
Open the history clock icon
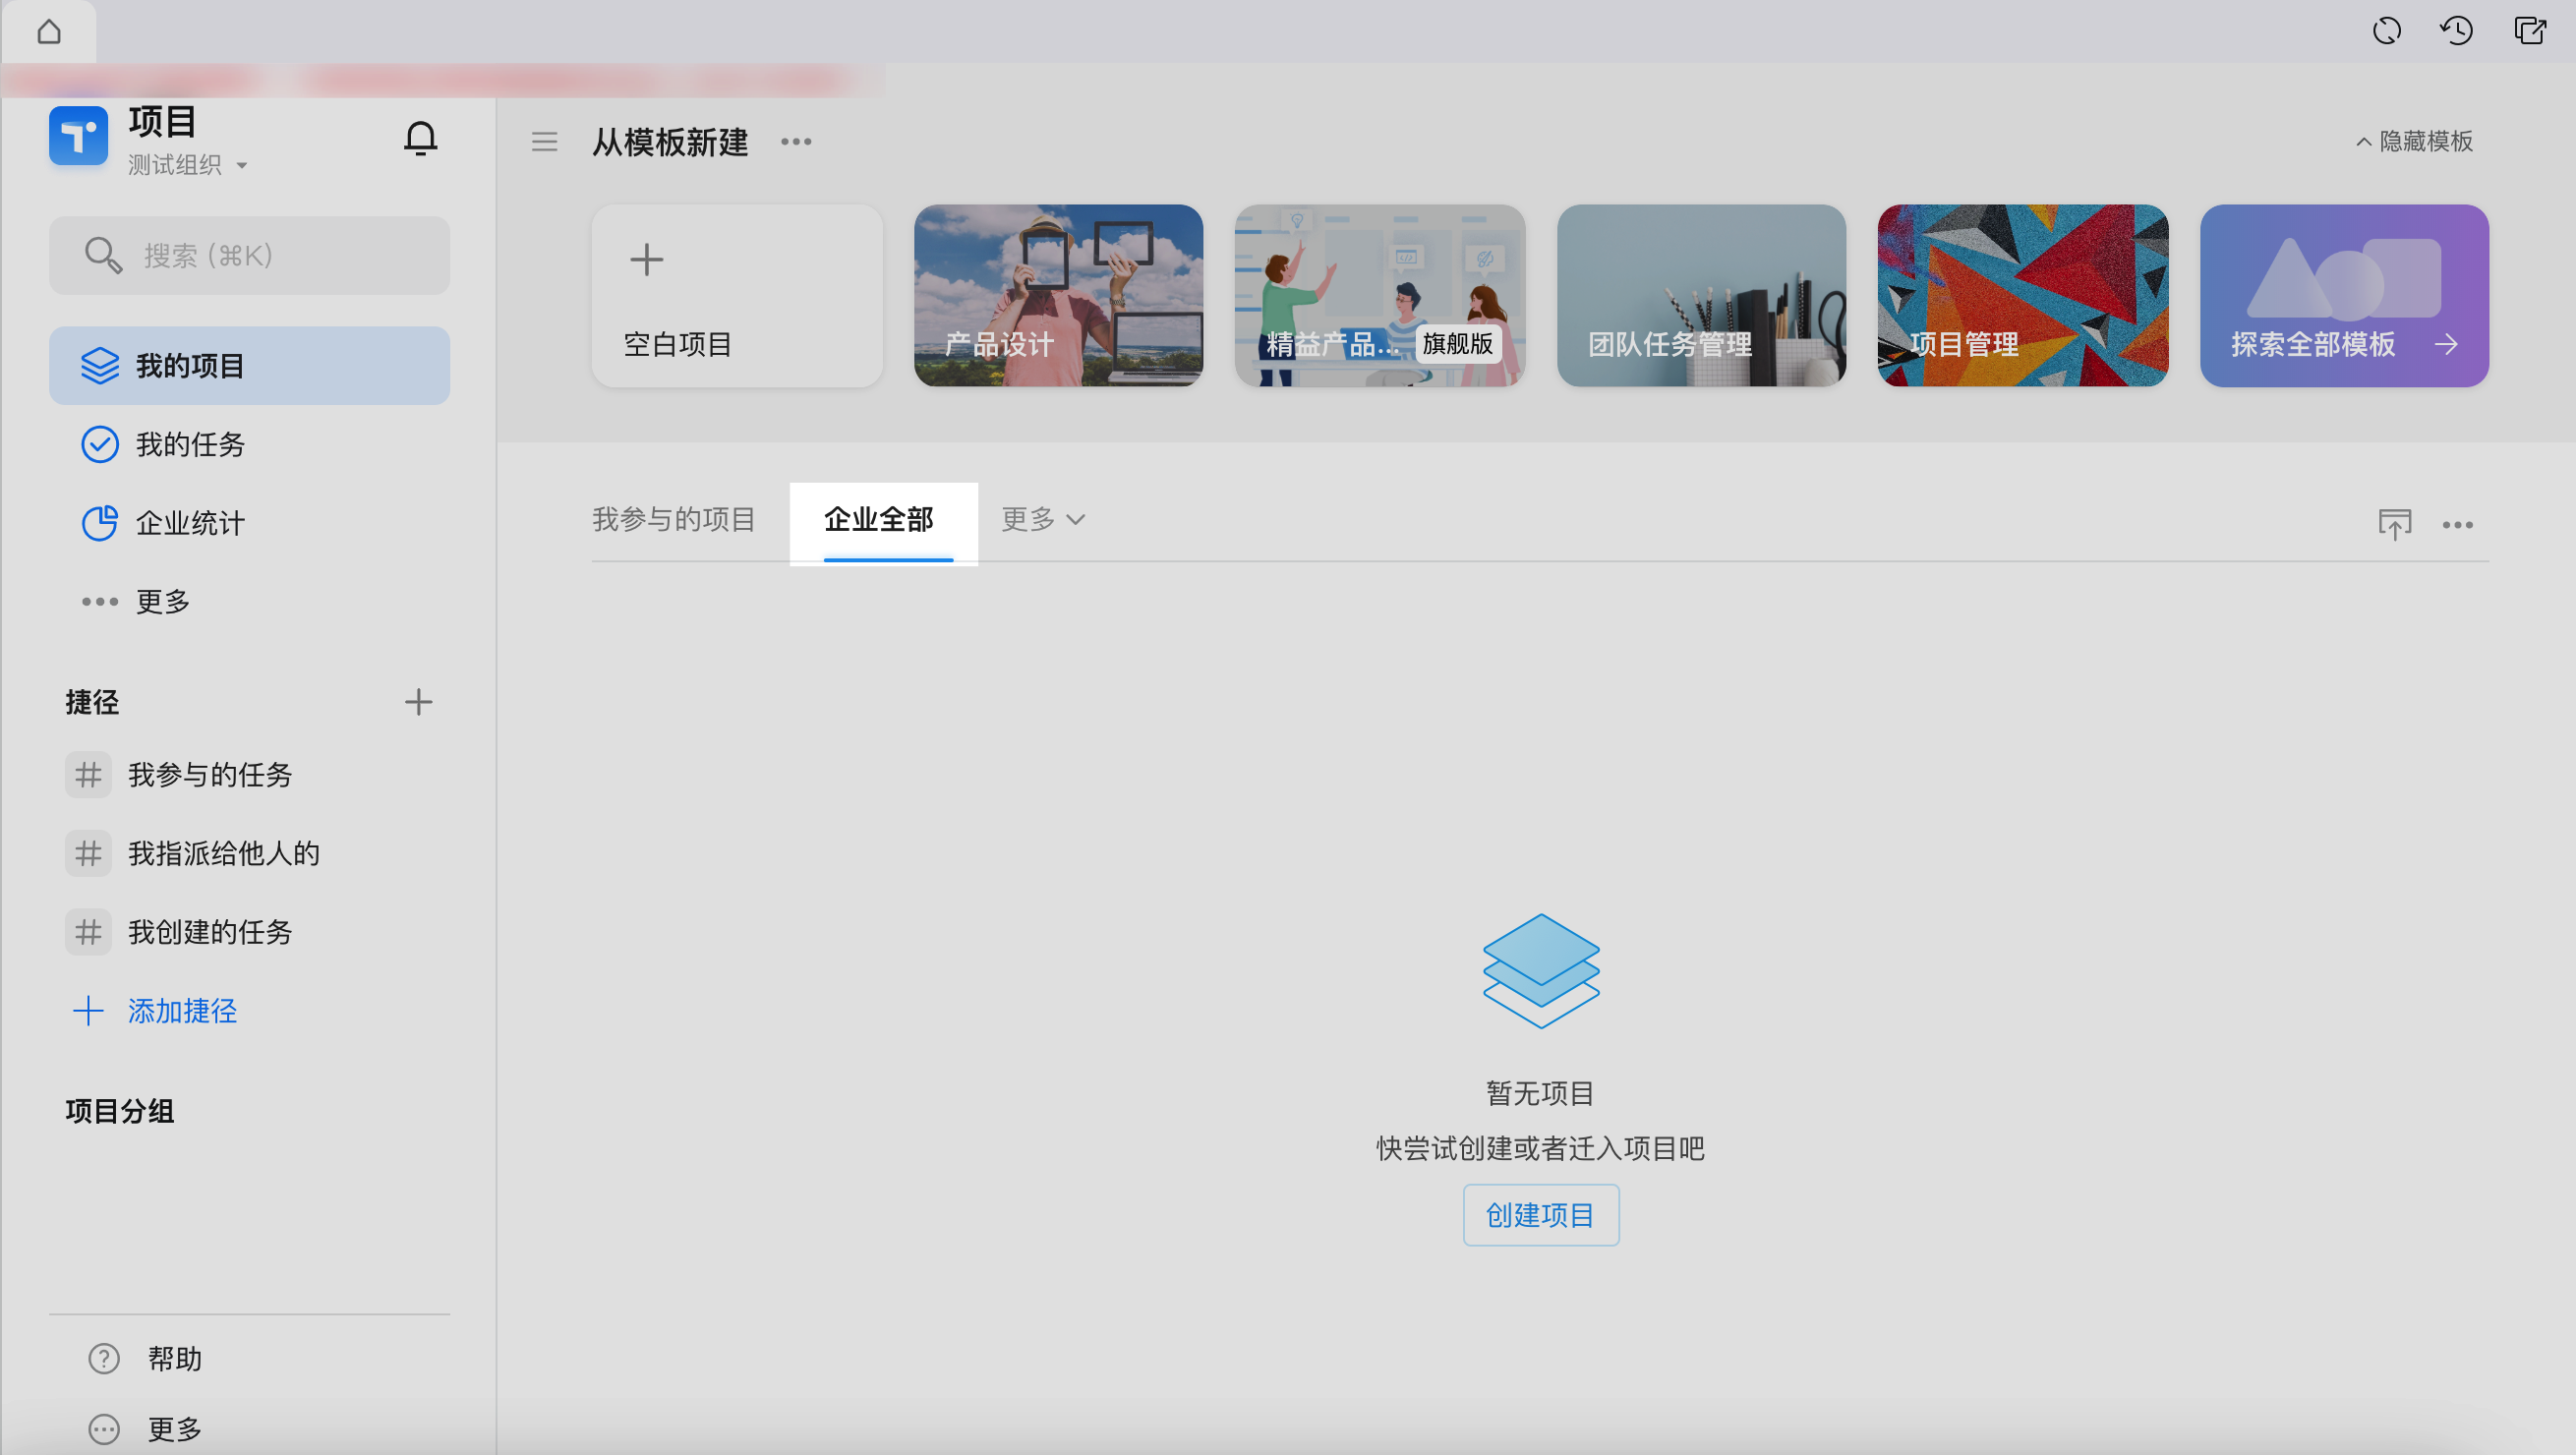click(2457, 31)
